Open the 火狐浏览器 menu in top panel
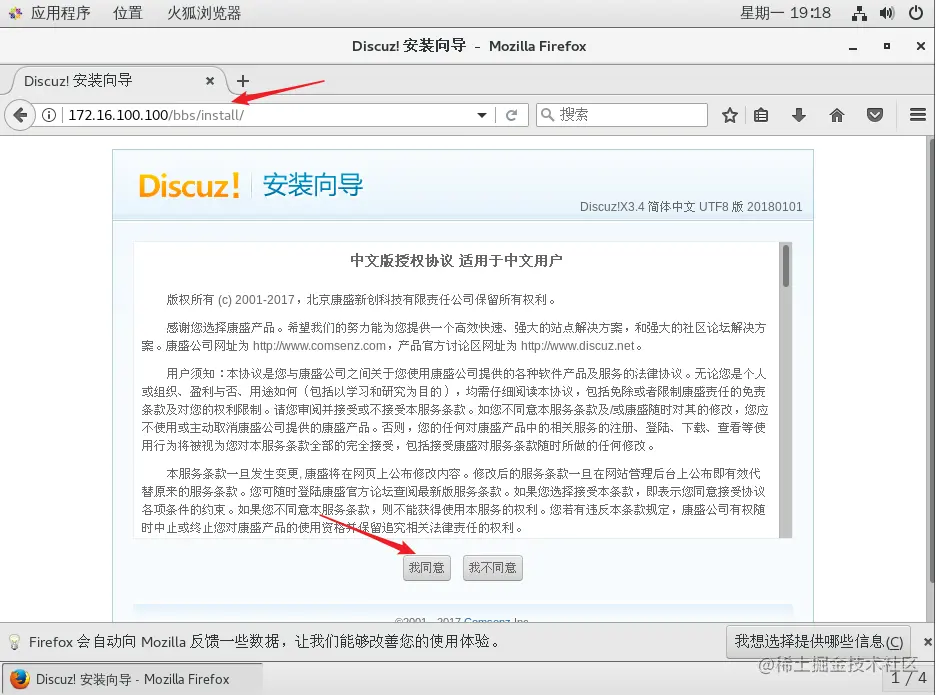 204,13
